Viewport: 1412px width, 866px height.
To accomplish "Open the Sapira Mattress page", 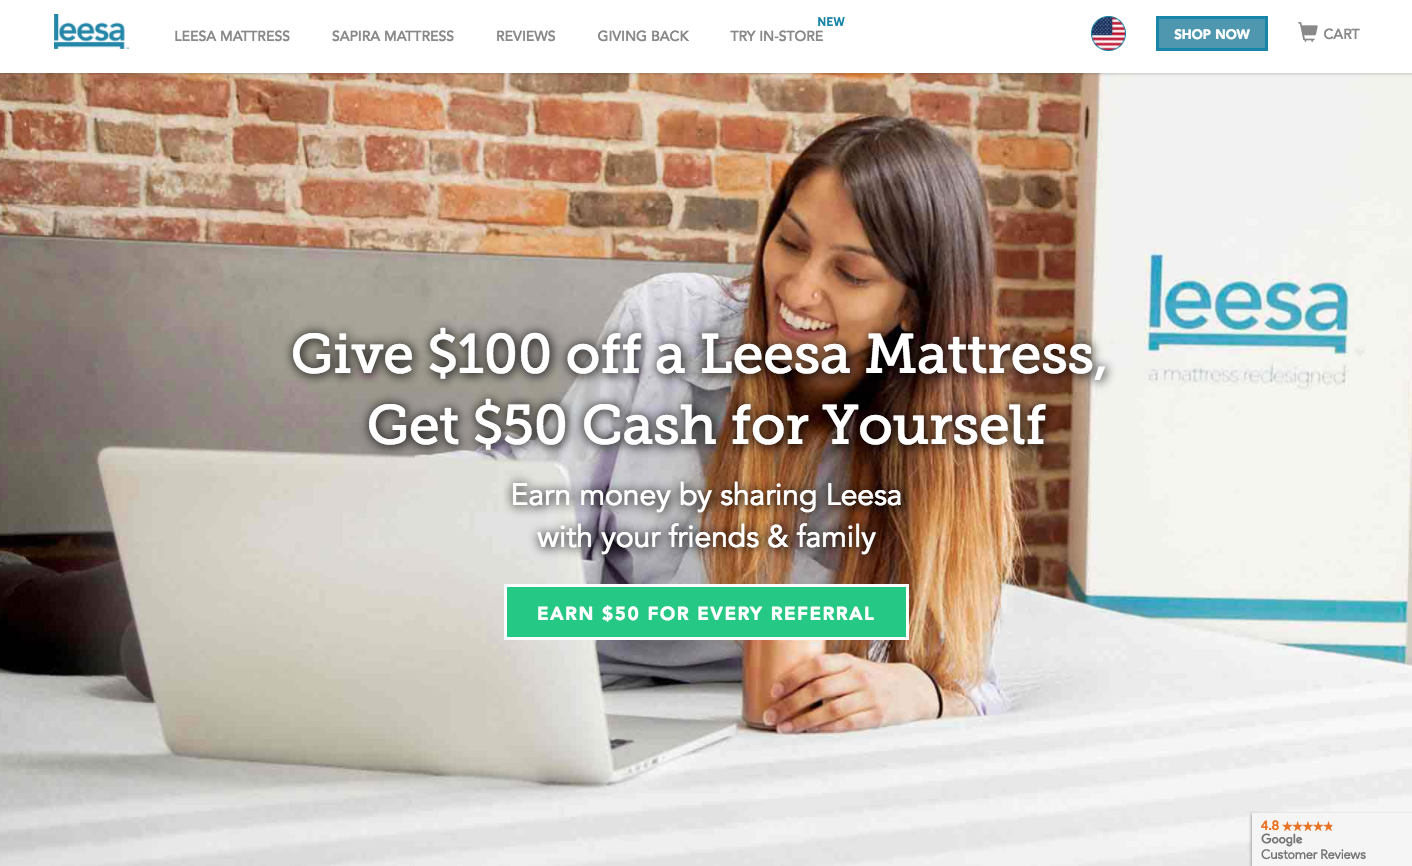I will click(x=393, y=36).
